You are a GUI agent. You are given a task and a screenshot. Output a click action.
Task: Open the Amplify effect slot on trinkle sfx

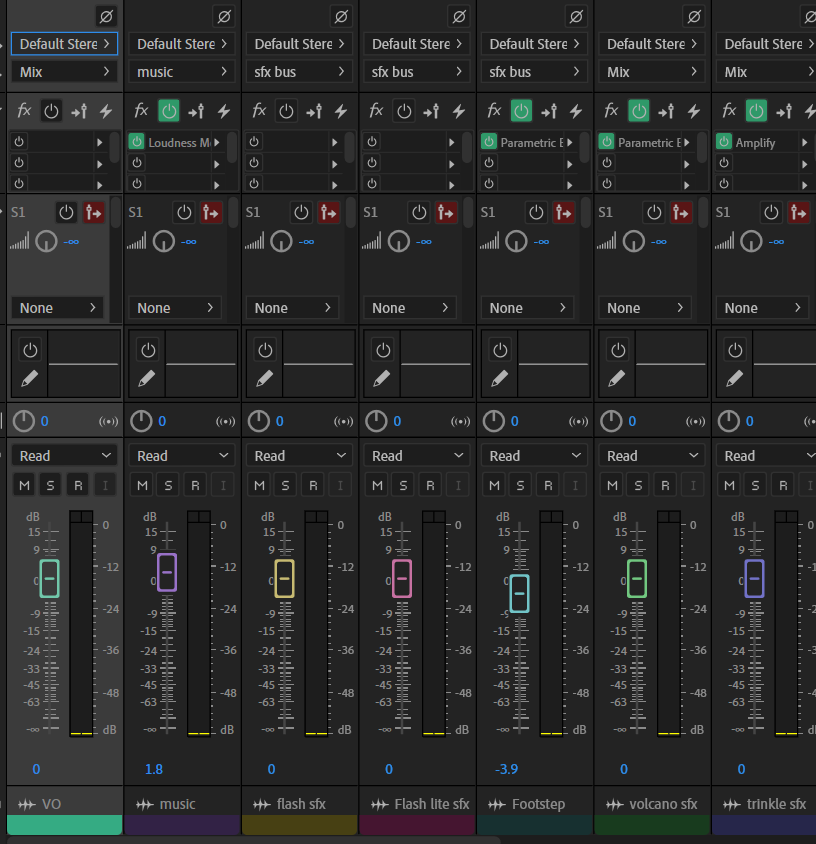pos(755,142)
